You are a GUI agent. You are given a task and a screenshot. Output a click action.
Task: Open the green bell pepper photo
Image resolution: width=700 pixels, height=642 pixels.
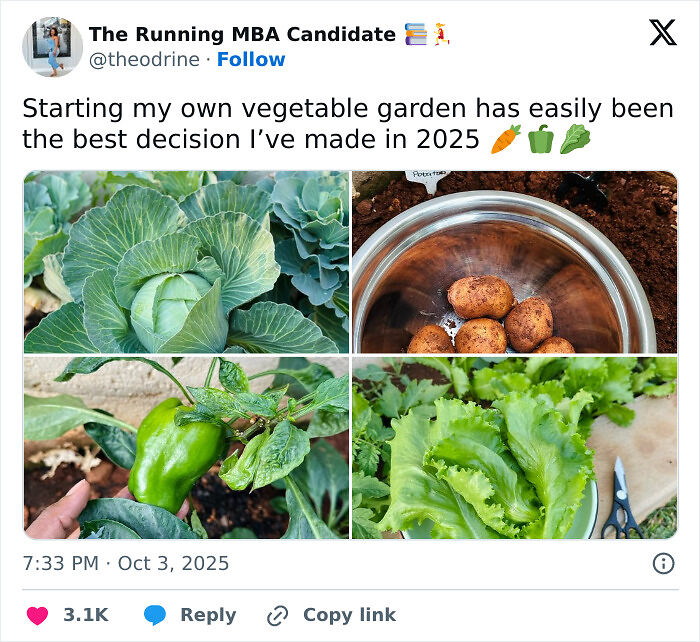(x=187, y=448)
